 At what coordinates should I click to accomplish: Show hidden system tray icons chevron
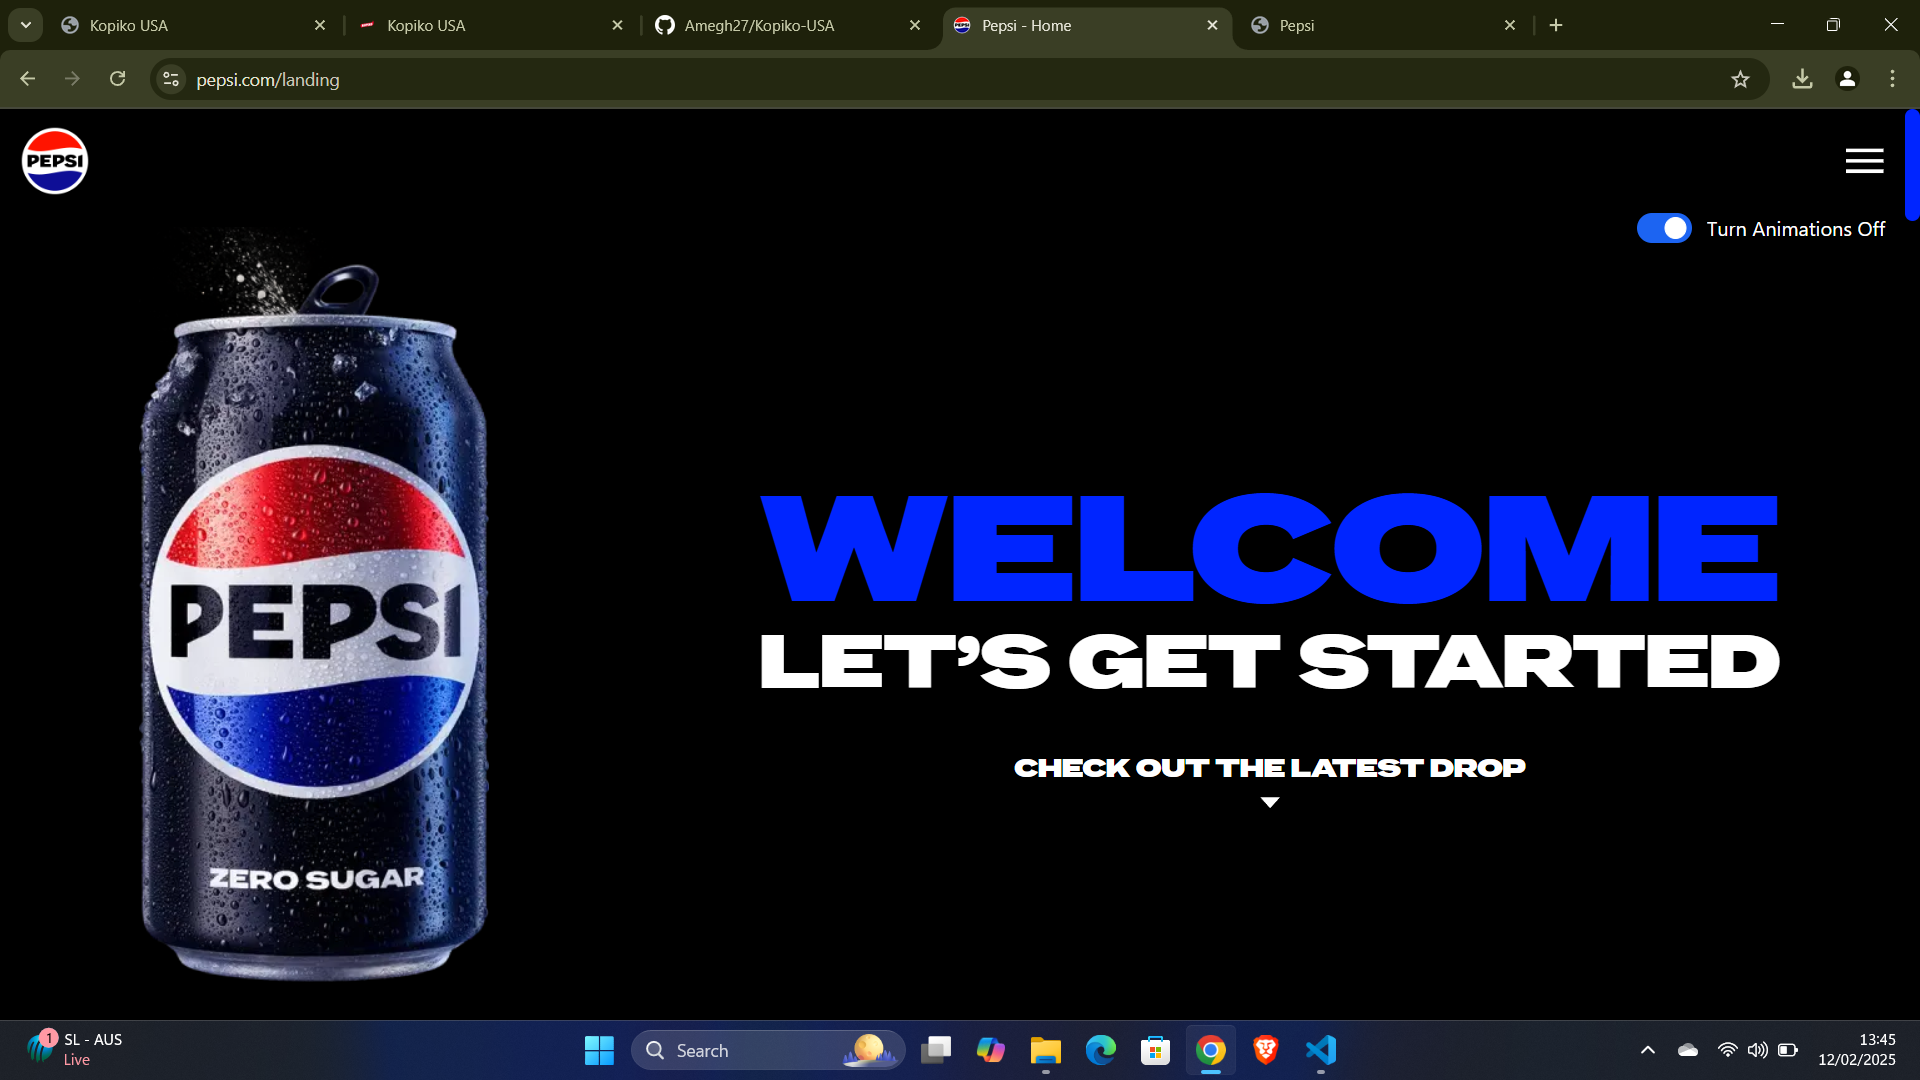point(1648,1050)
